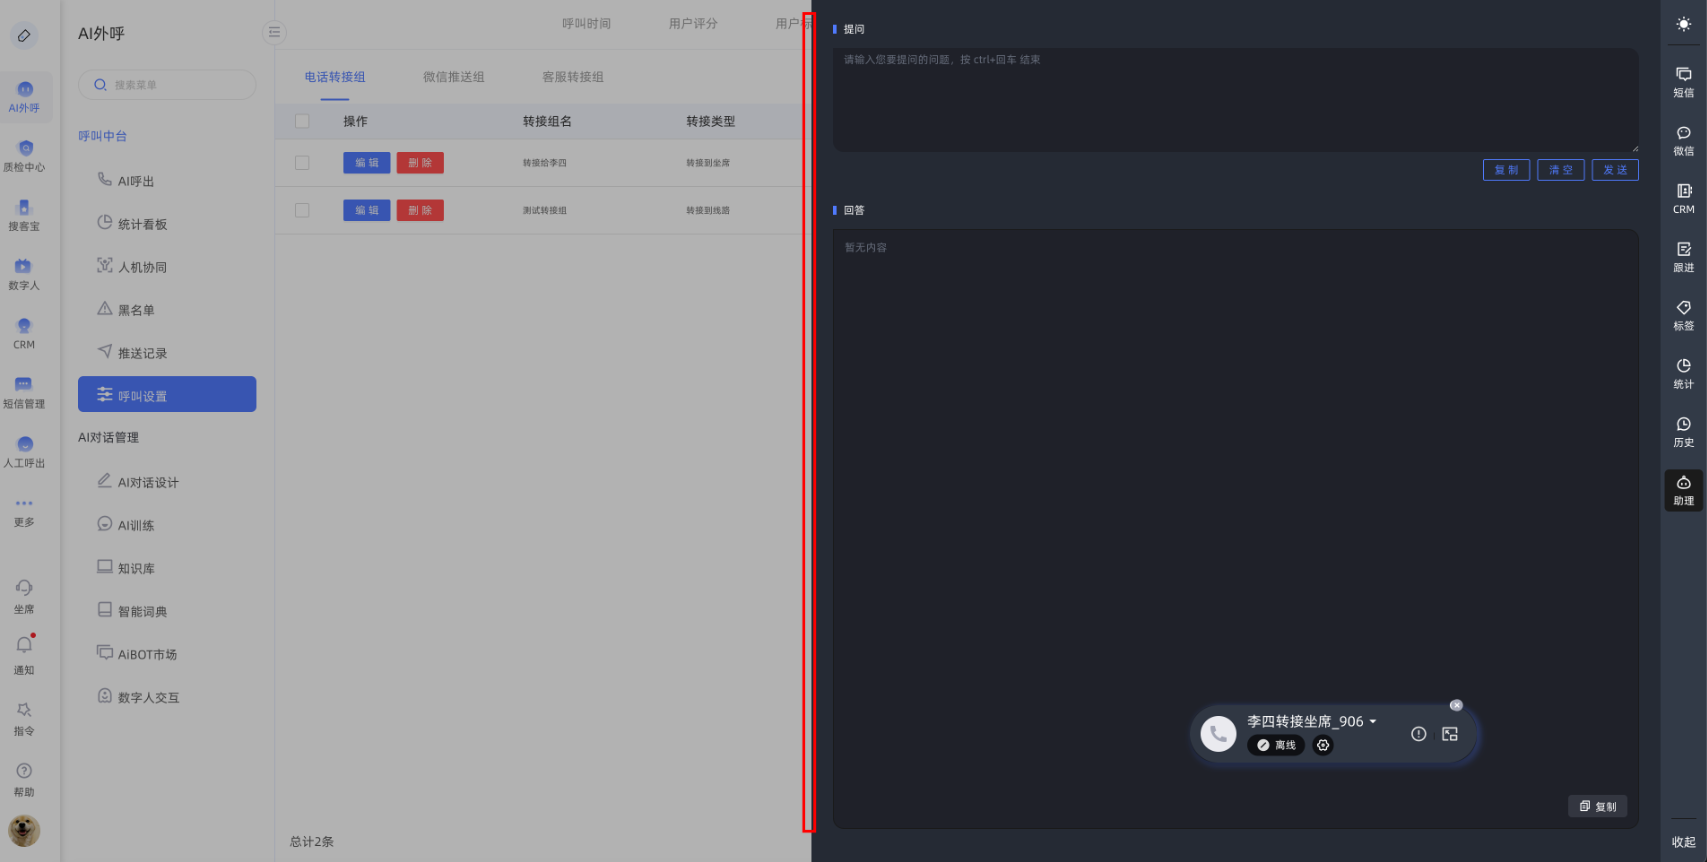Select 知识库 in the side menu
The height and width of the screenshot is (862, 1707).
tap(136, 568)
